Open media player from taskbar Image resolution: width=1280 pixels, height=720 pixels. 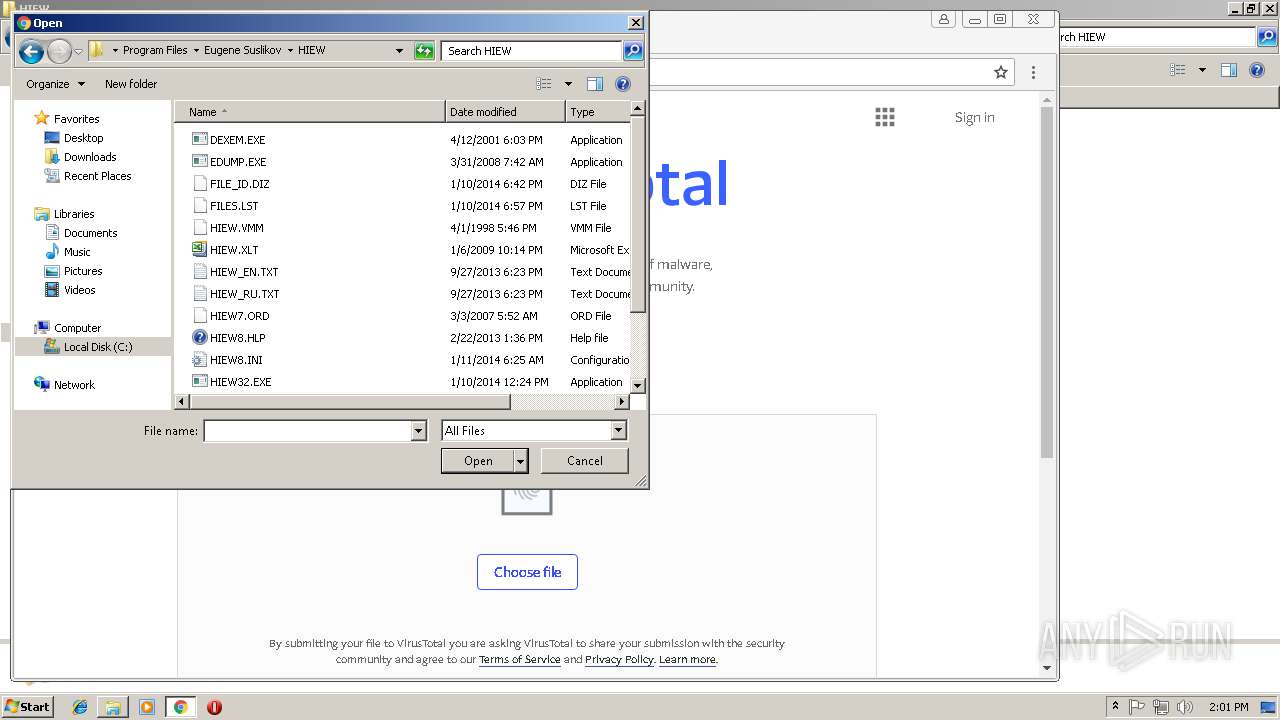[x=147, y=707]
